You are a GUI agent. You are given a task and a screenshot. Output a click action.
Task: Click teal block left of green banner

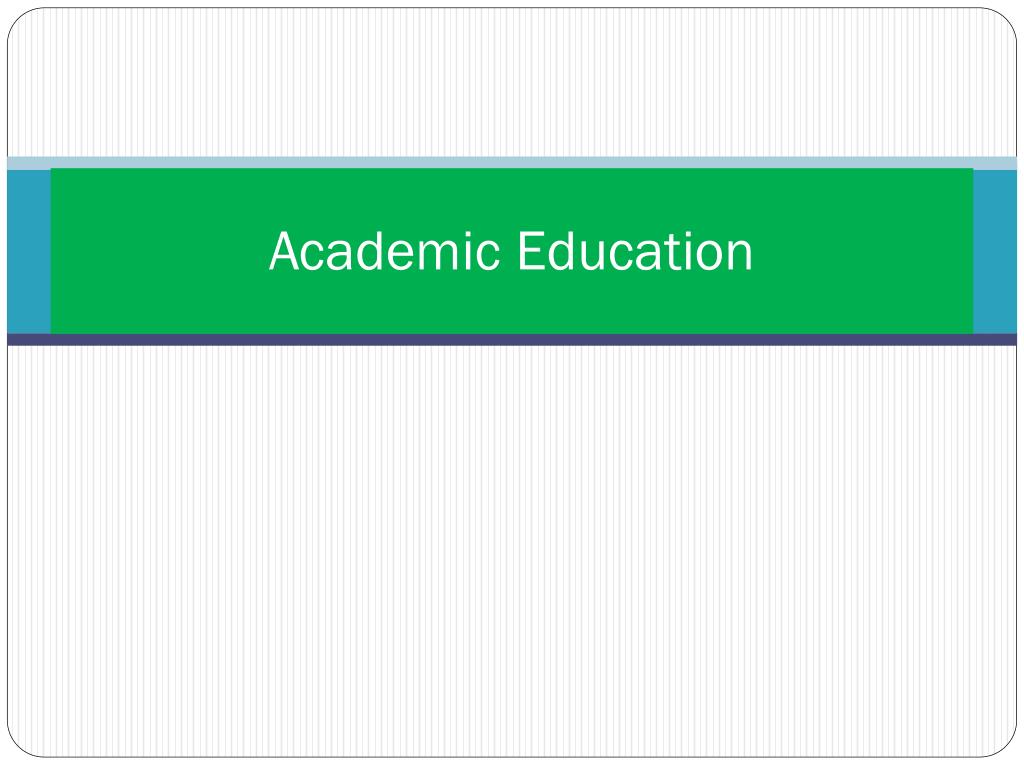coord(29,251)
